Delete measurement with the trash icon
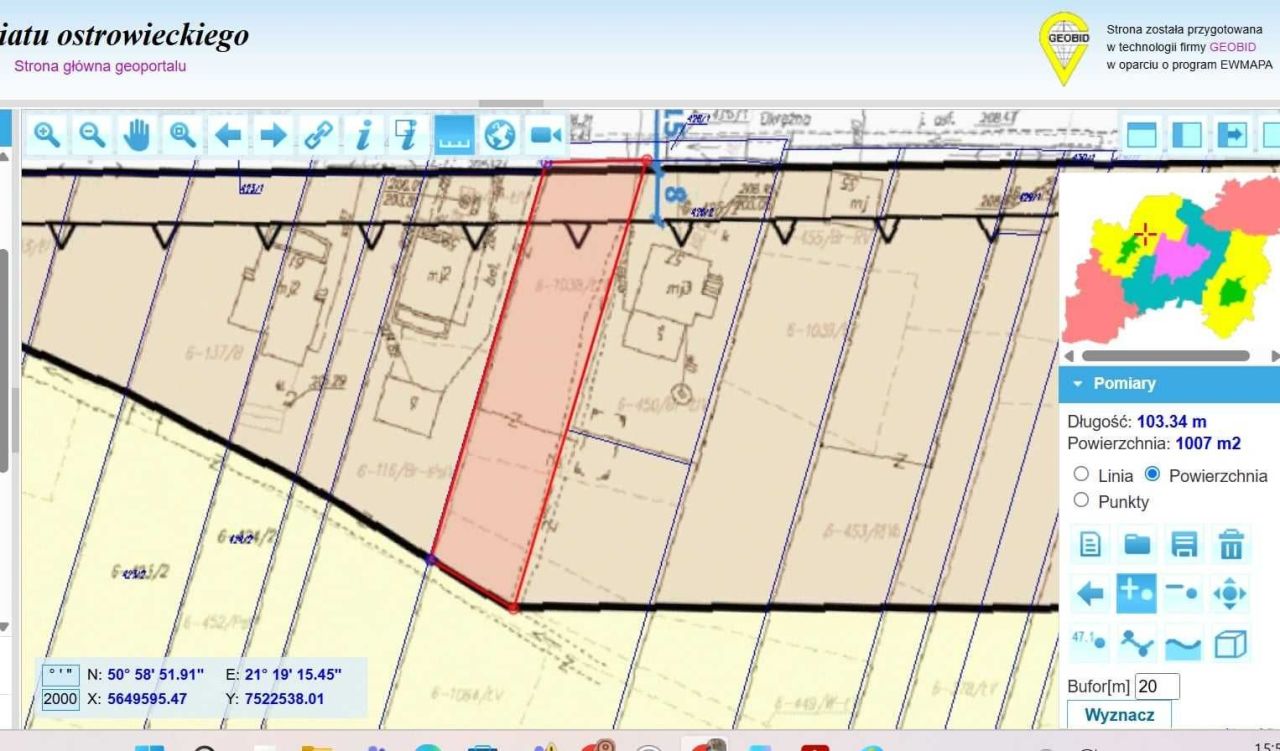The width and height of the screenshot is (1280, 751). pos(1230,544)
